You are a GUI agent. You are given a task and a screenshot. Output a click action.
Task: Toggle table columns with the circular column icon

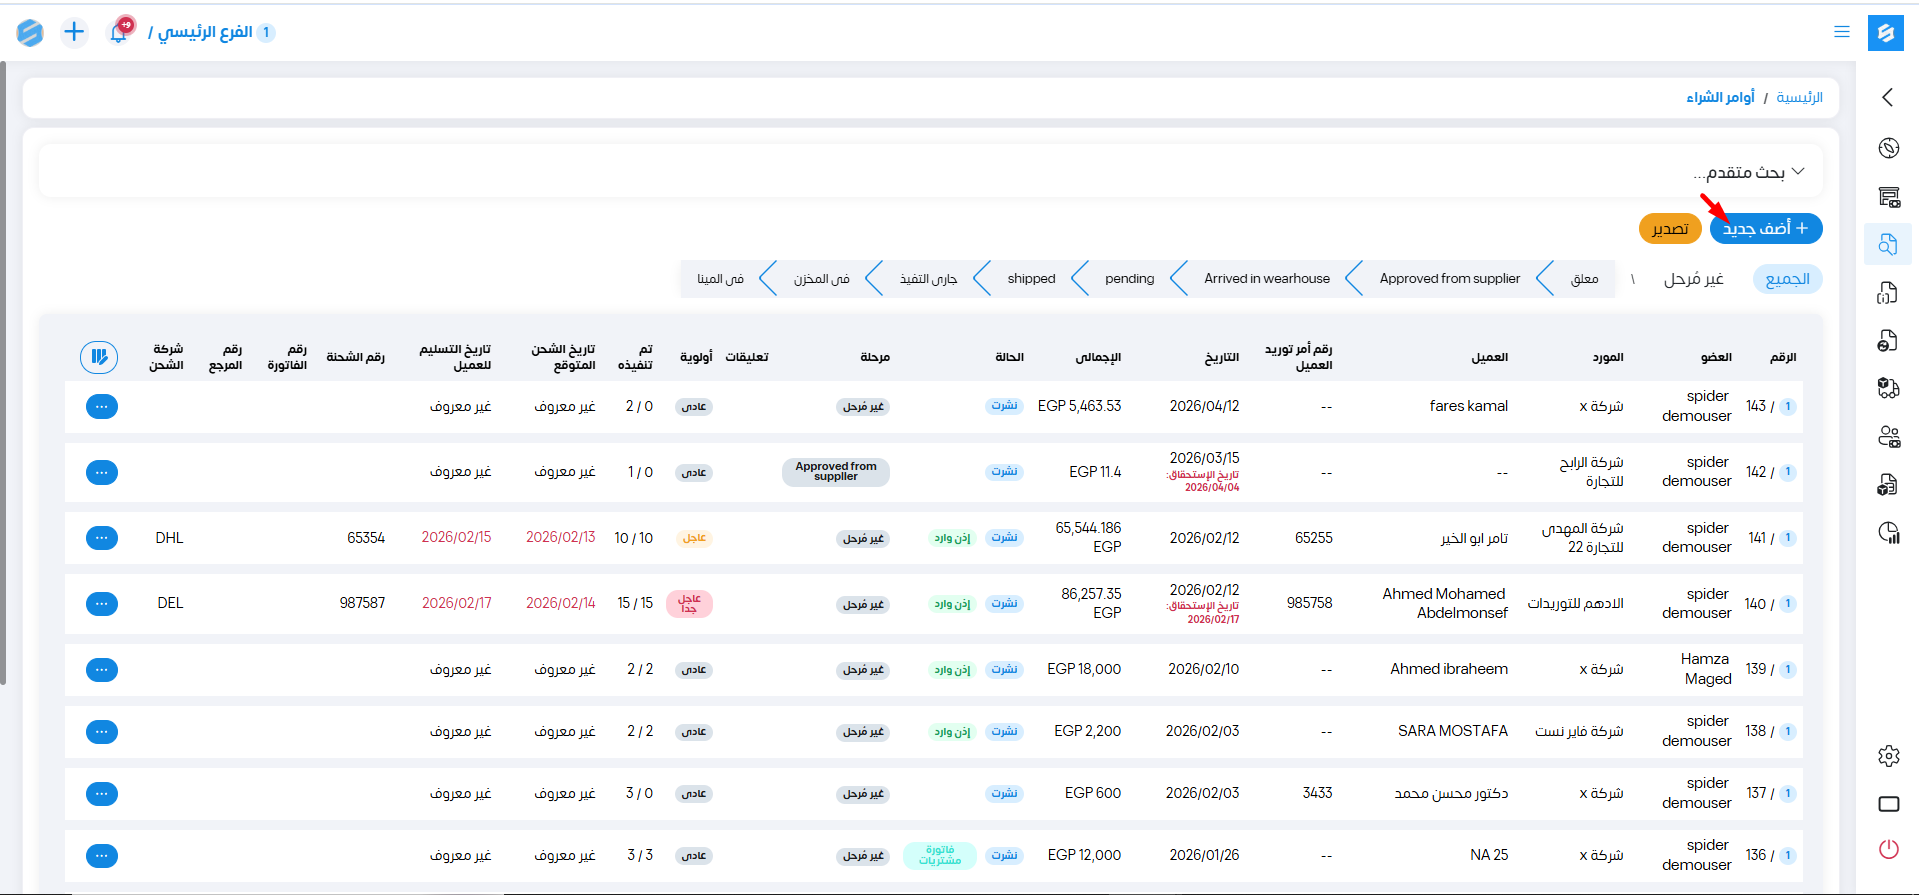click(99, 357)
